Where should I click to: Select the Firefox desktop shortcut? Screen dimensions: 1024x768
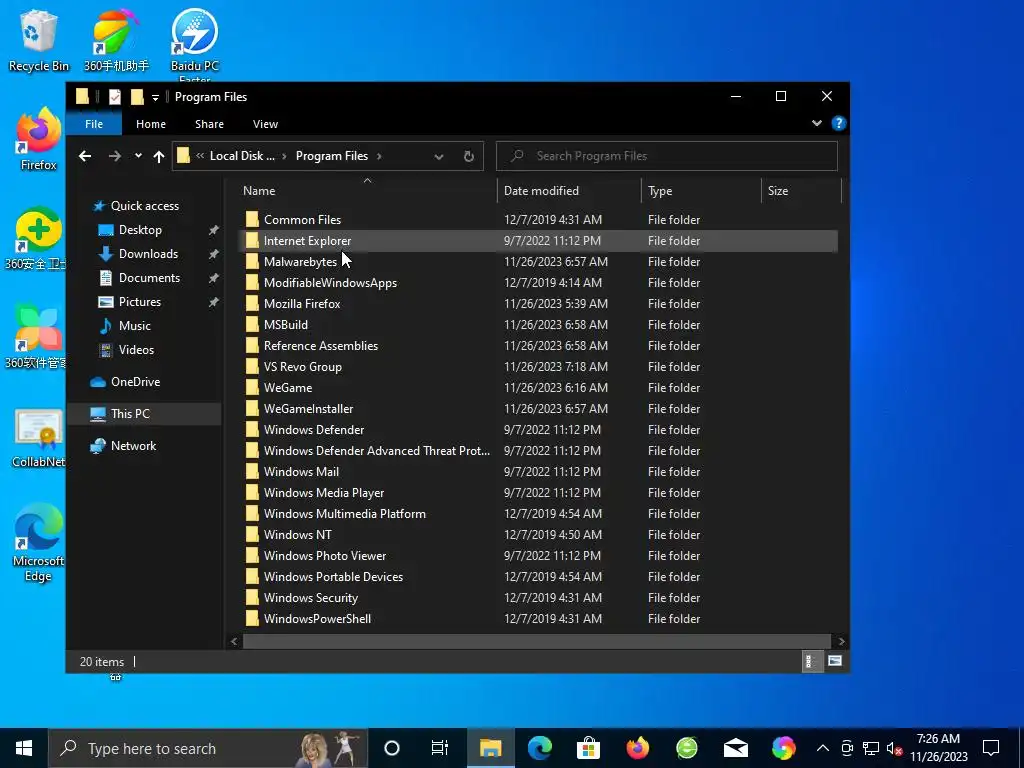tap(39, 140)
